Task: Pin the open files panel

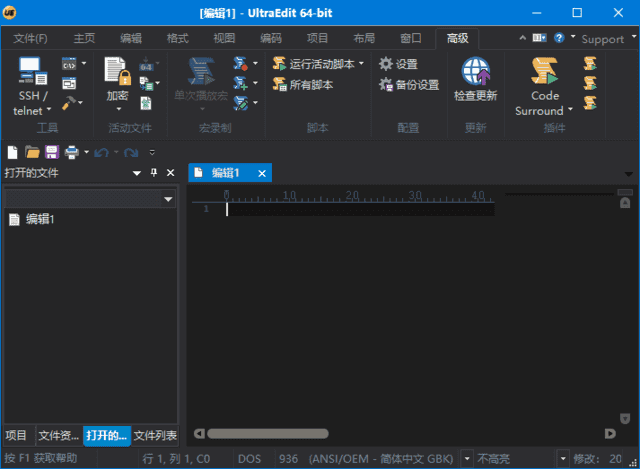Action: (x=154, y=173)
